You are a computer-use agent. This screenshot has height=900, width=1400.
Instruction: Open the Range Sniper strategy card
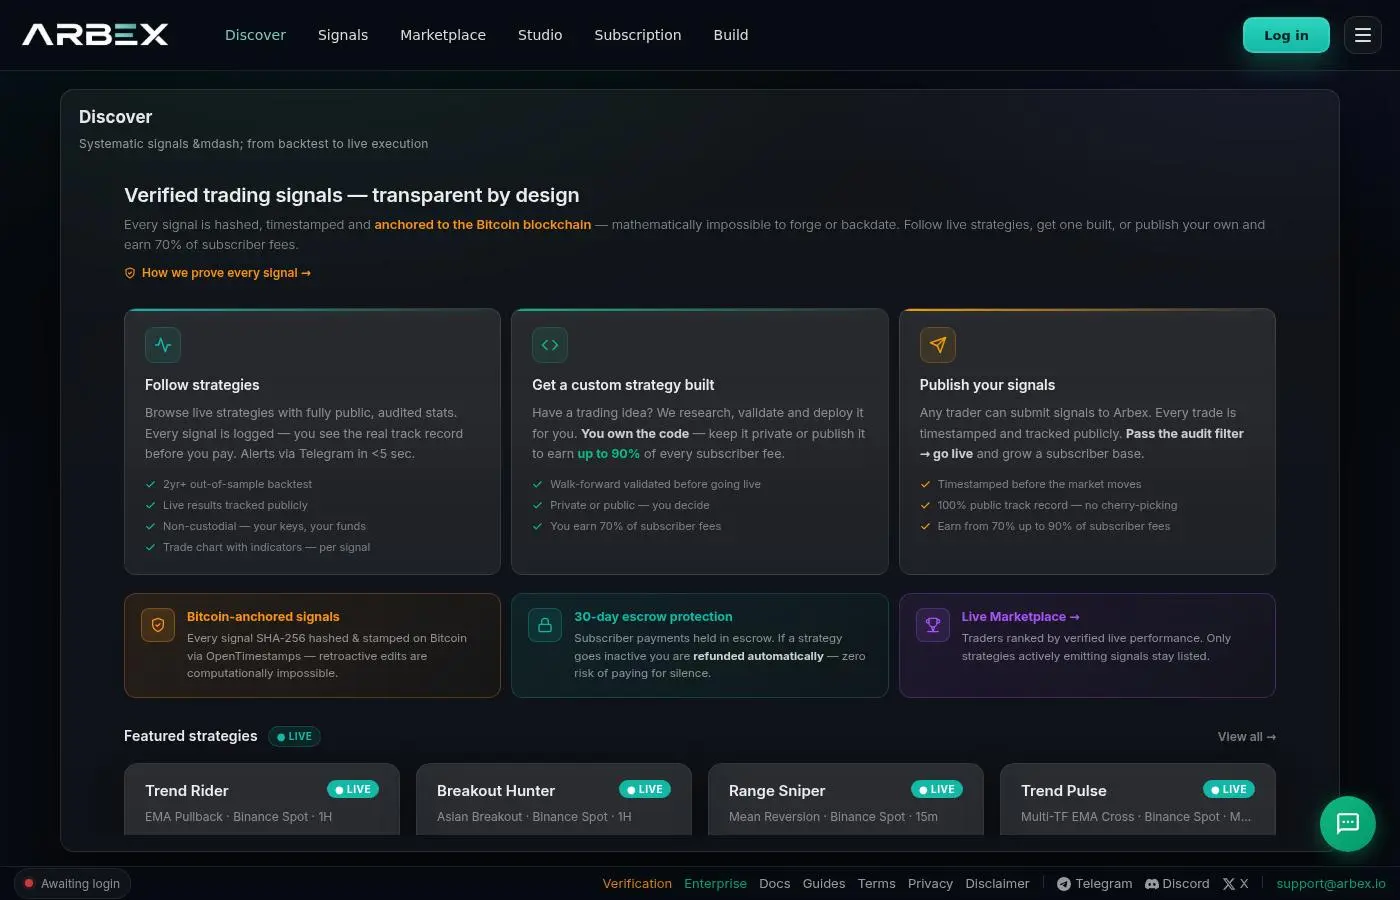point(846,799)
